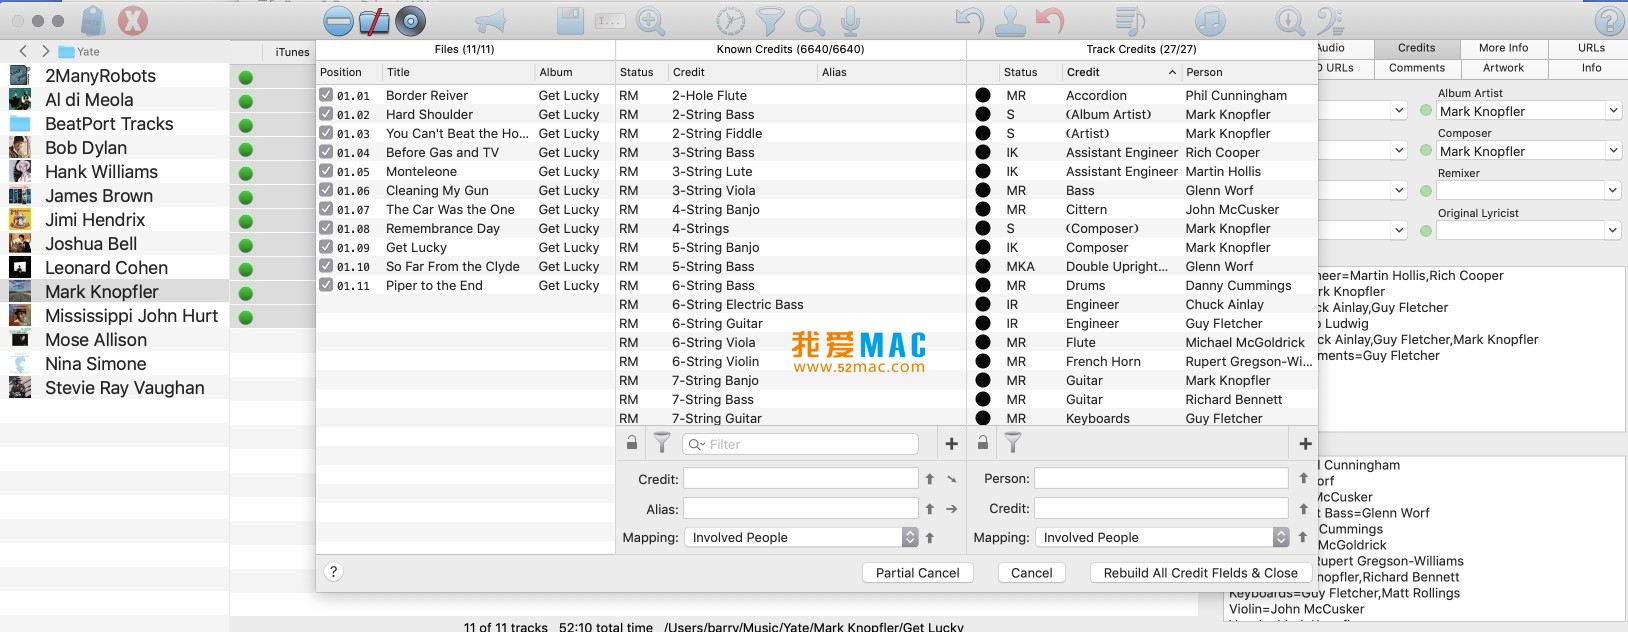The height and width of the screenshot is (632, 1628).
Task: Uncheck the Piper to the End checkbox
Action: pos(326,285)
